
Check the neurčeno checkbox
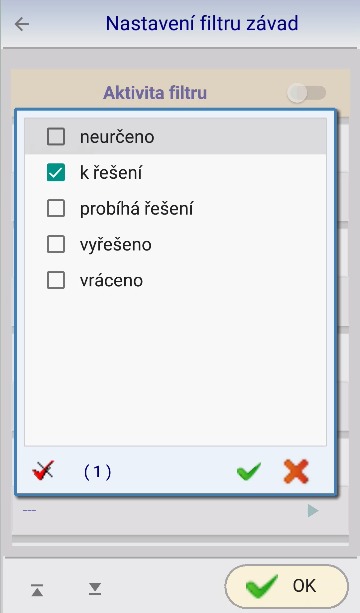[56, 137]
